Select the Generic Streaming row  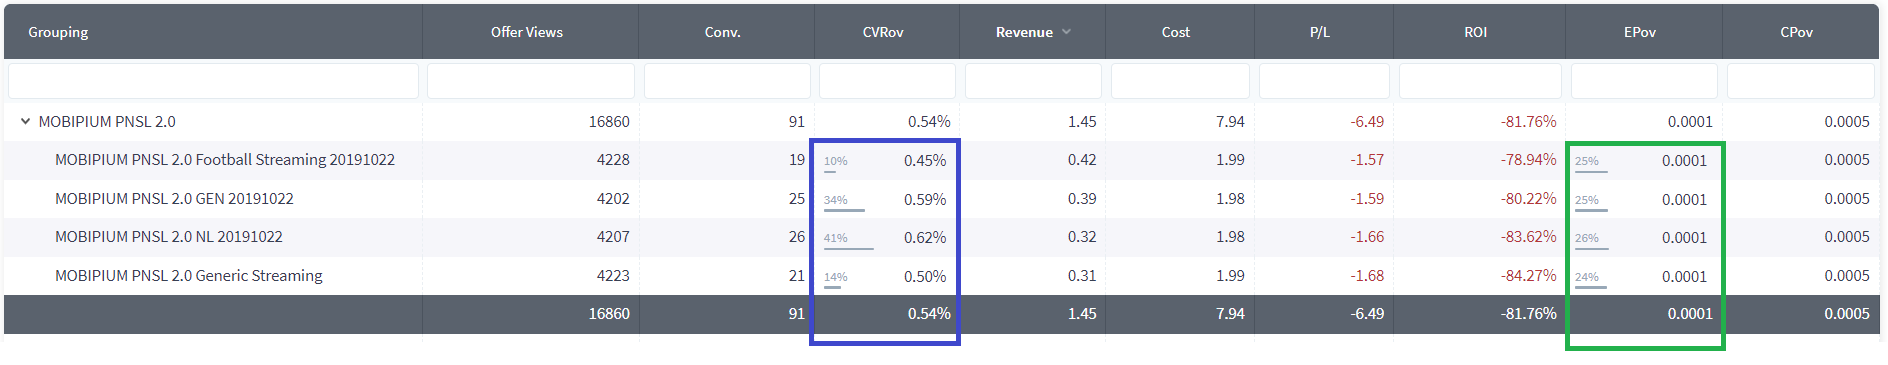(x=941, y=276)
